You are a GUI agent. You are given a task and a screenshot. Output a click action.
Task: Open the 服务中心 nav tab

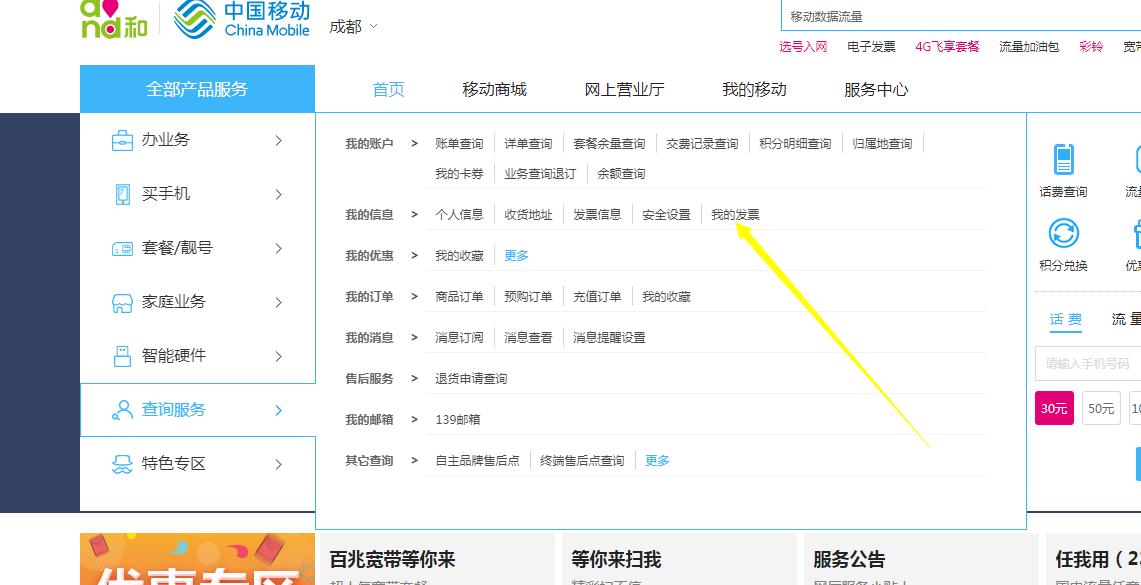876,89
